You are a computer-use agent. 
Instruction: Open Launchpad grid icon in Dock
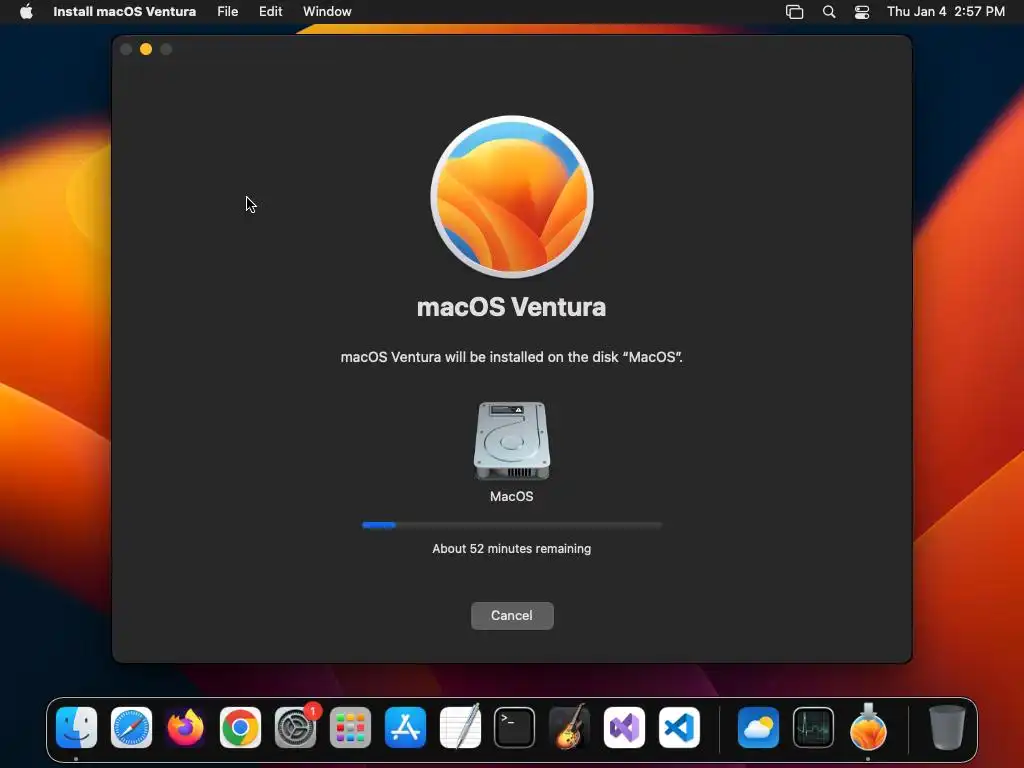[350, 727]
